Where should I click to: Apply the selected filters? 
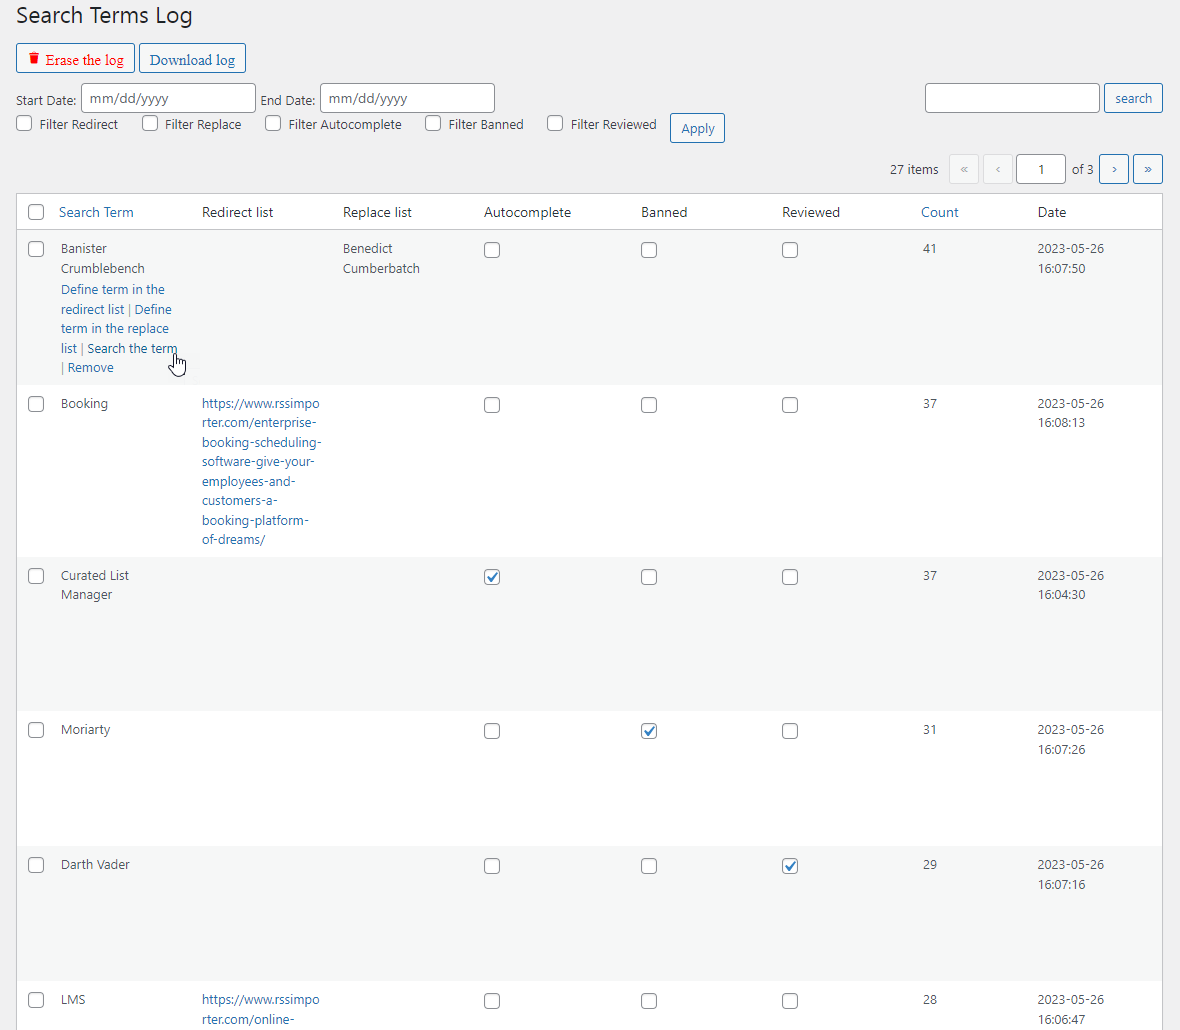697,128
